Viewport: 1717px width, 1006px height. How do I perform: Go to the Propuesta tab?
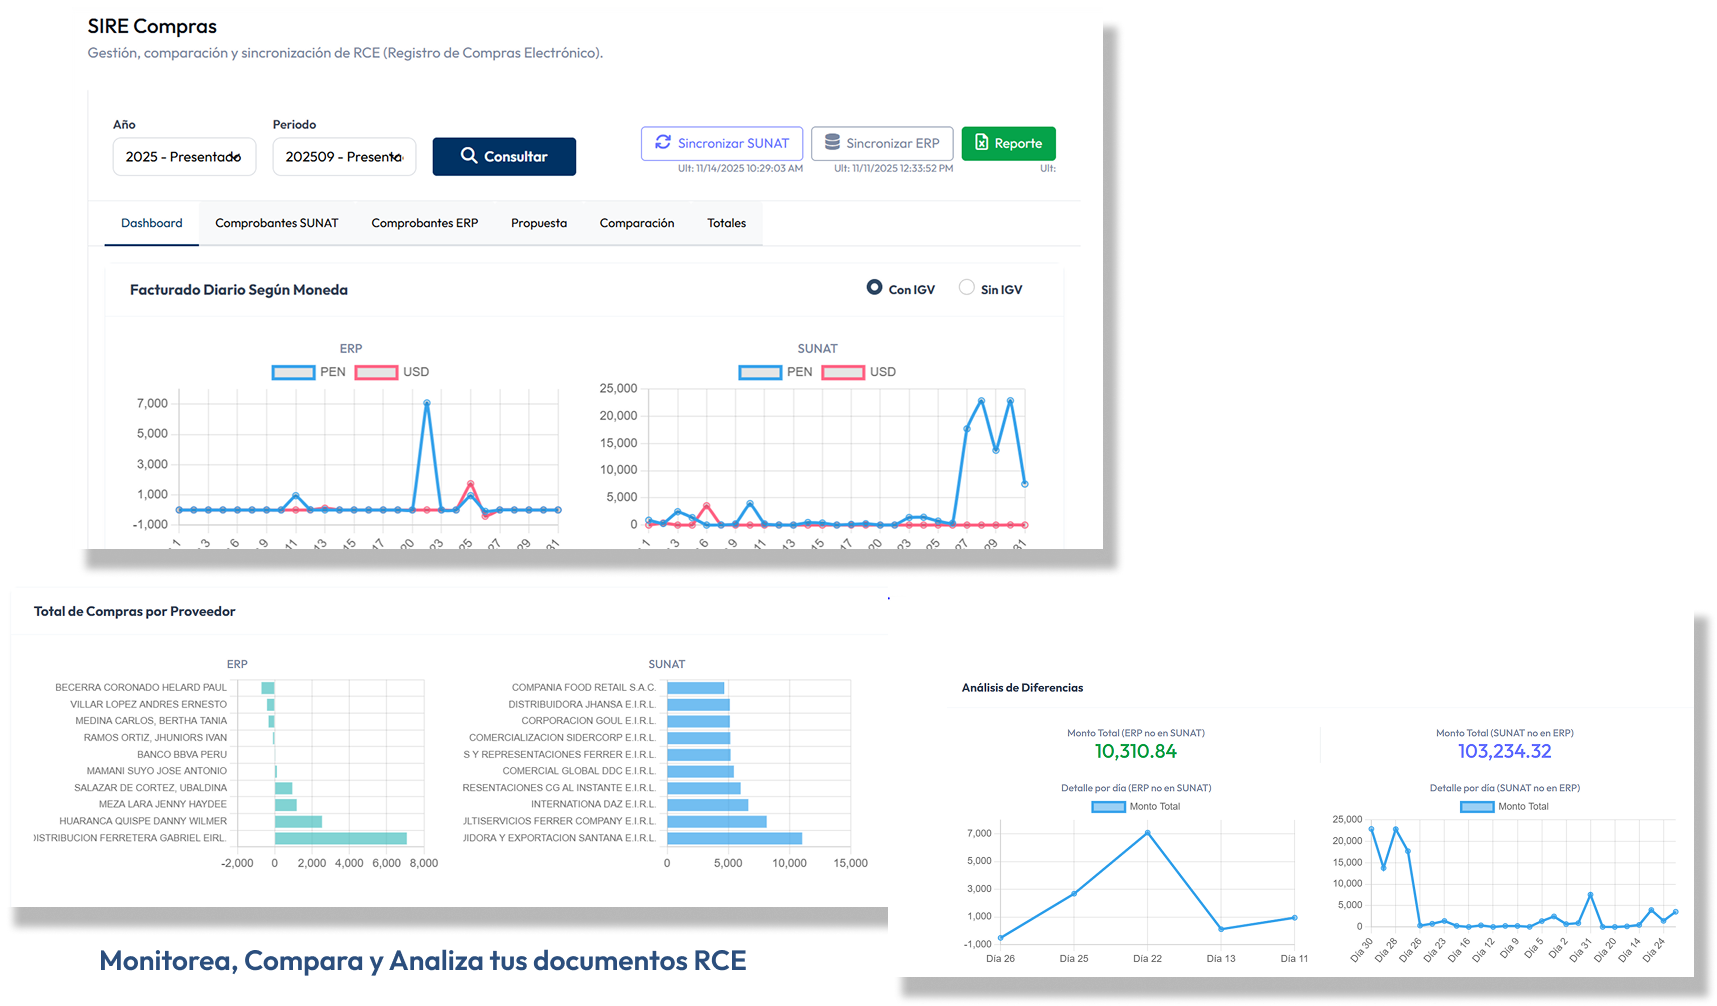tap(538, 223)
